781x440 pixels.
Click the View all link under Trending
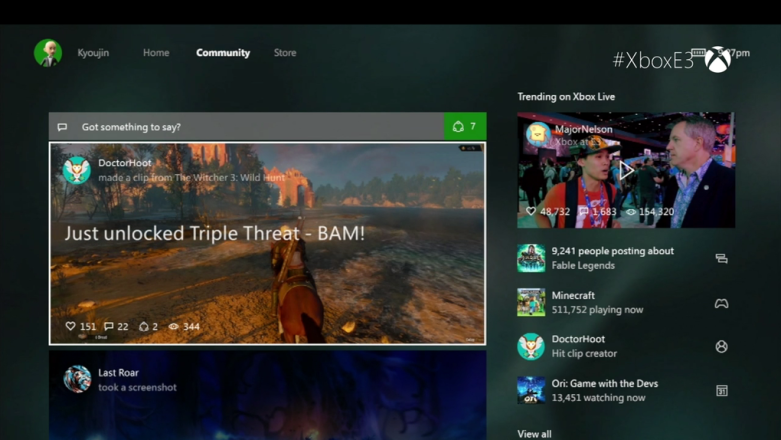pos(534,434)
